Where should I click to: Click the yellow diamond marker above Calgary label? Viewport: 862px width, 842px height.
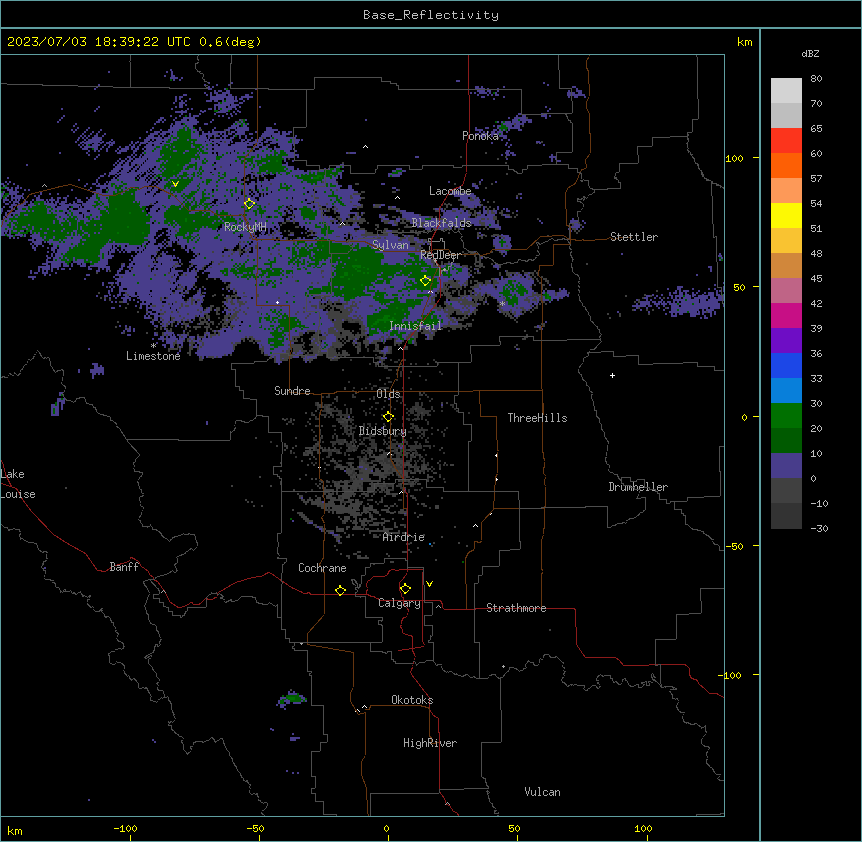(405, 589)
